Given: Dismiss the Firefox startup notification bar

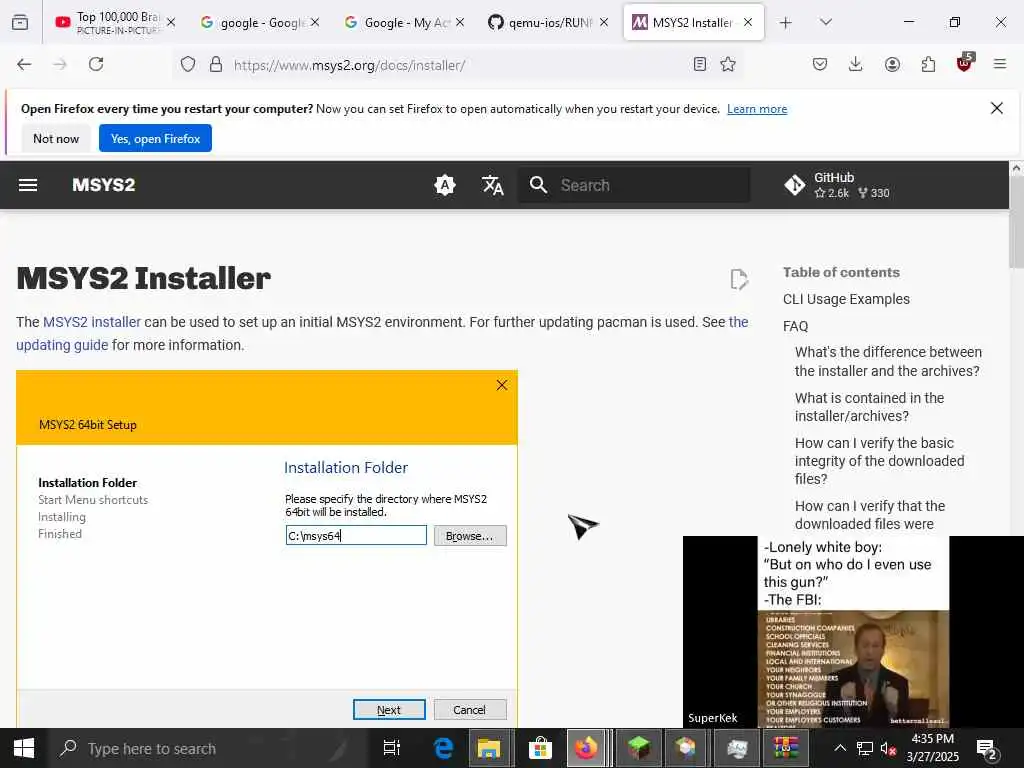Looking at the screenshot, I should [x=997, y=108].
